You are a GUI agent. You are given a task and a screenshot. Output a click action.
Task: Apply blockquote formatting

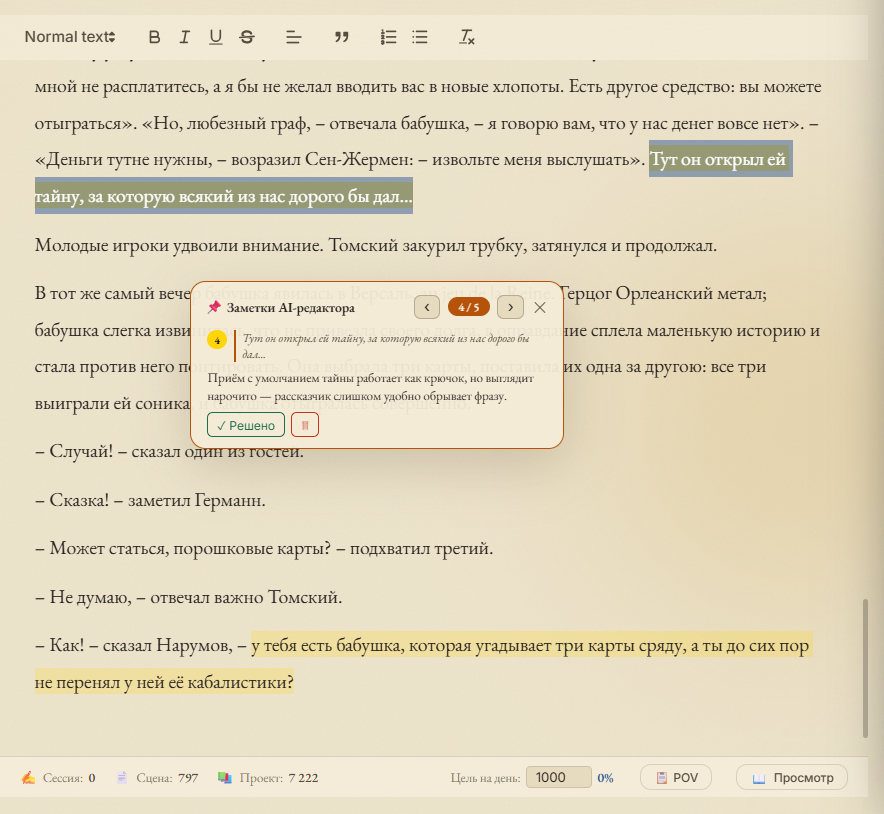(341, 37)
